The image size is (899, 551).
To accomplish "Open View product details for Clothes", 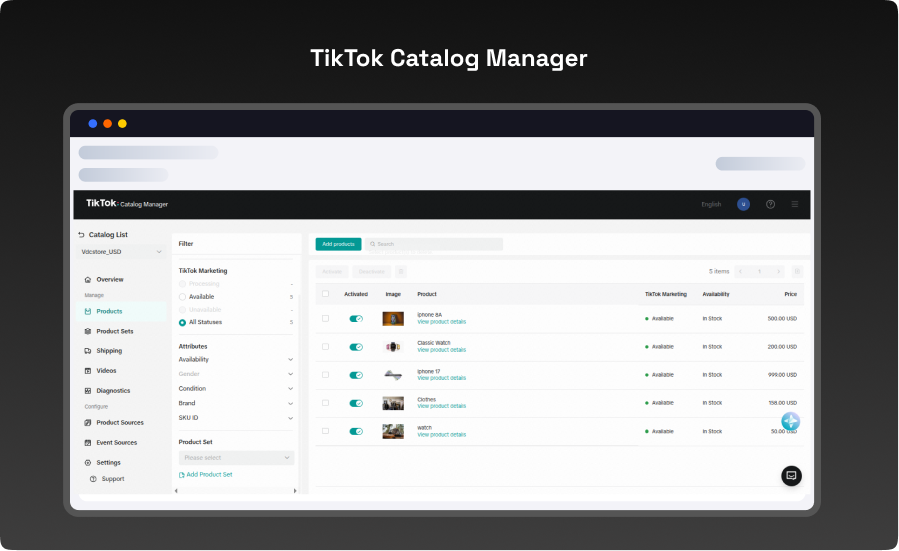I will coord(441,406).
